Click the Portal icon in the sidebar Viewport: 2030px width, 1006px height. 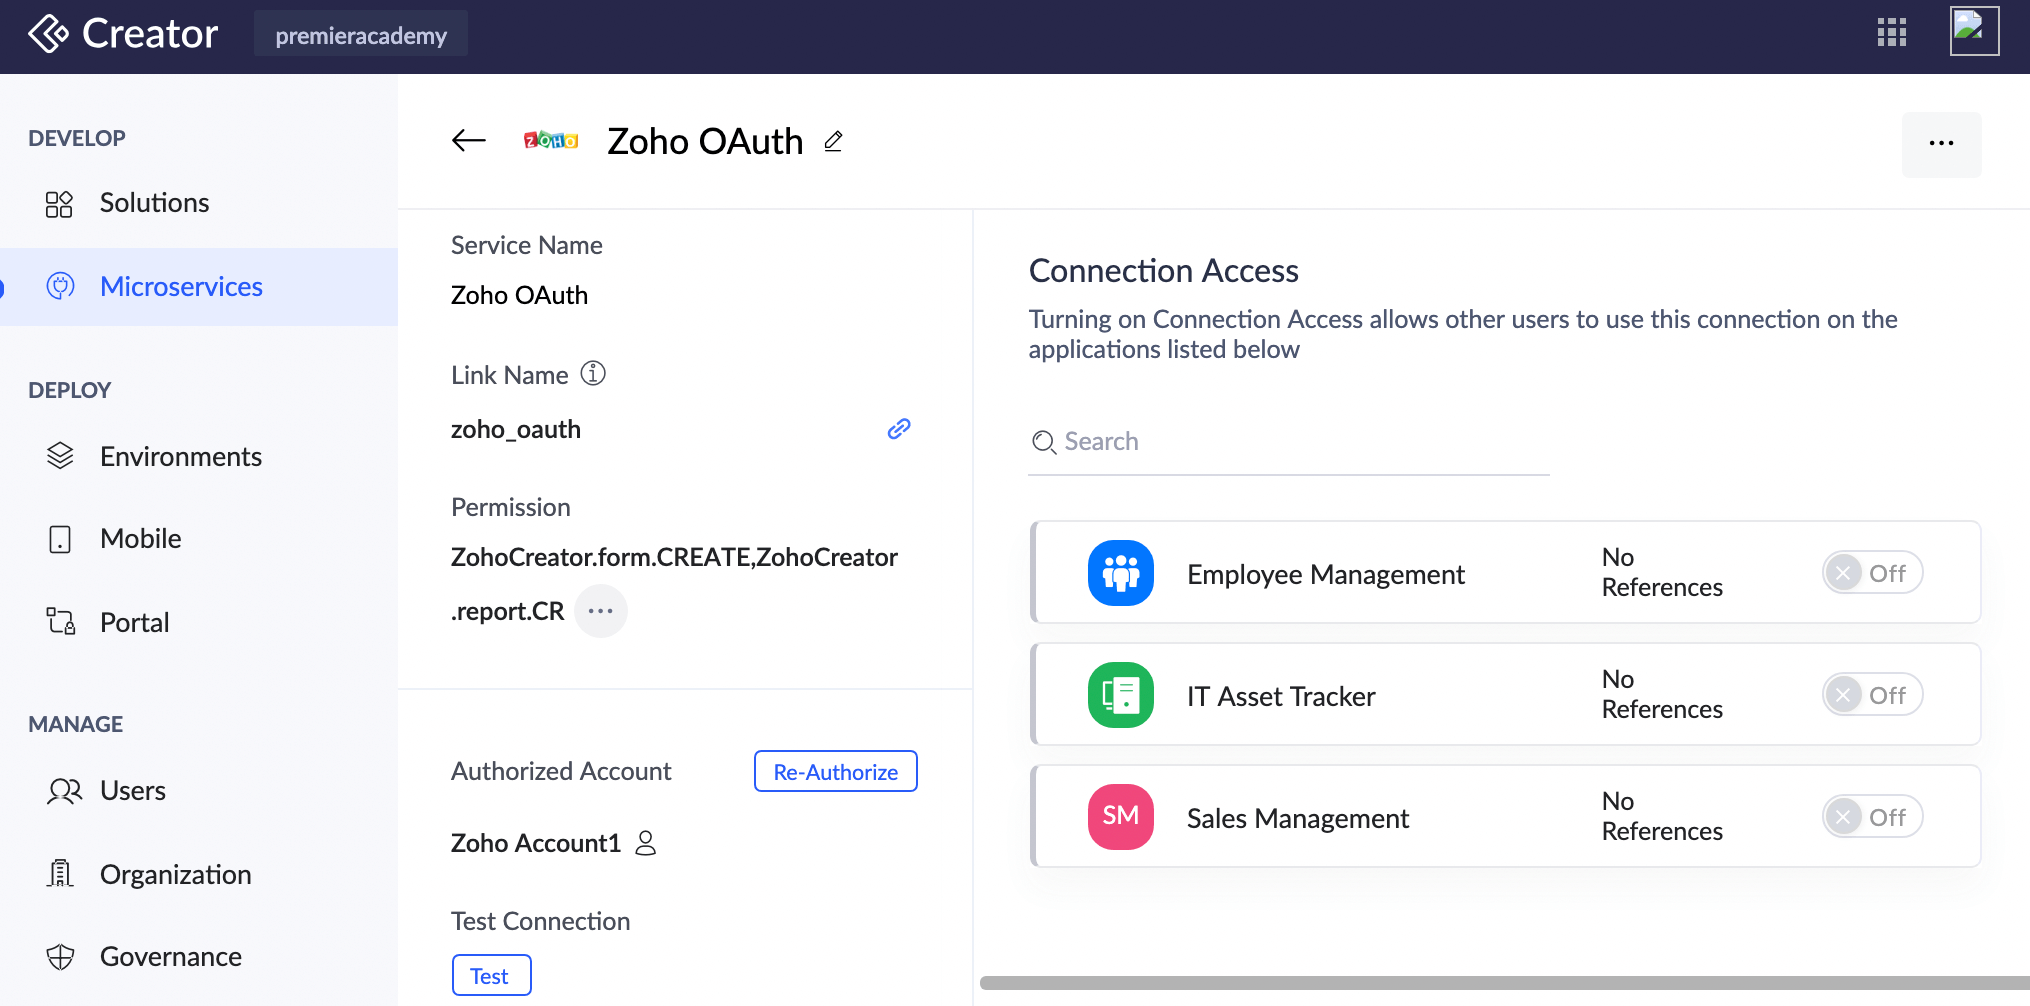[61, 622]
